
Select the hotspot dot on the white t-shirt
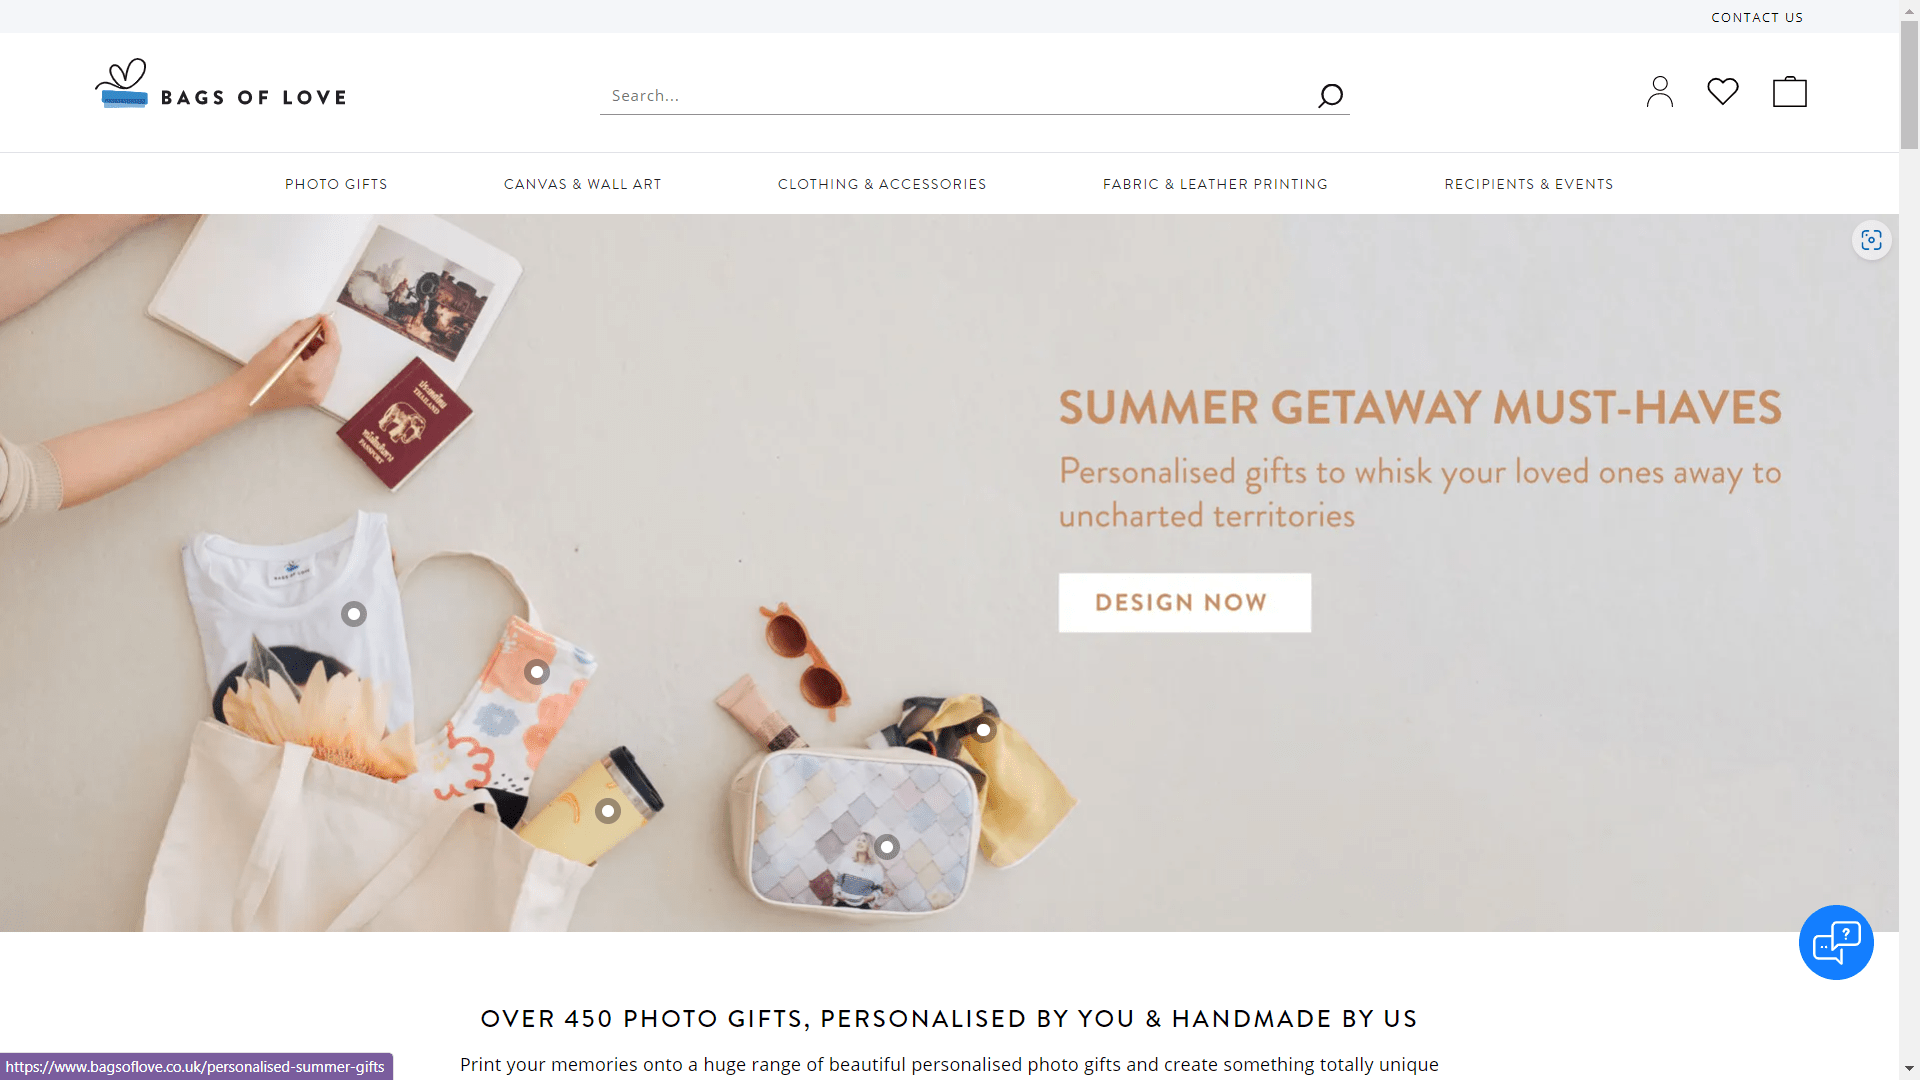[x=354, y=614]
